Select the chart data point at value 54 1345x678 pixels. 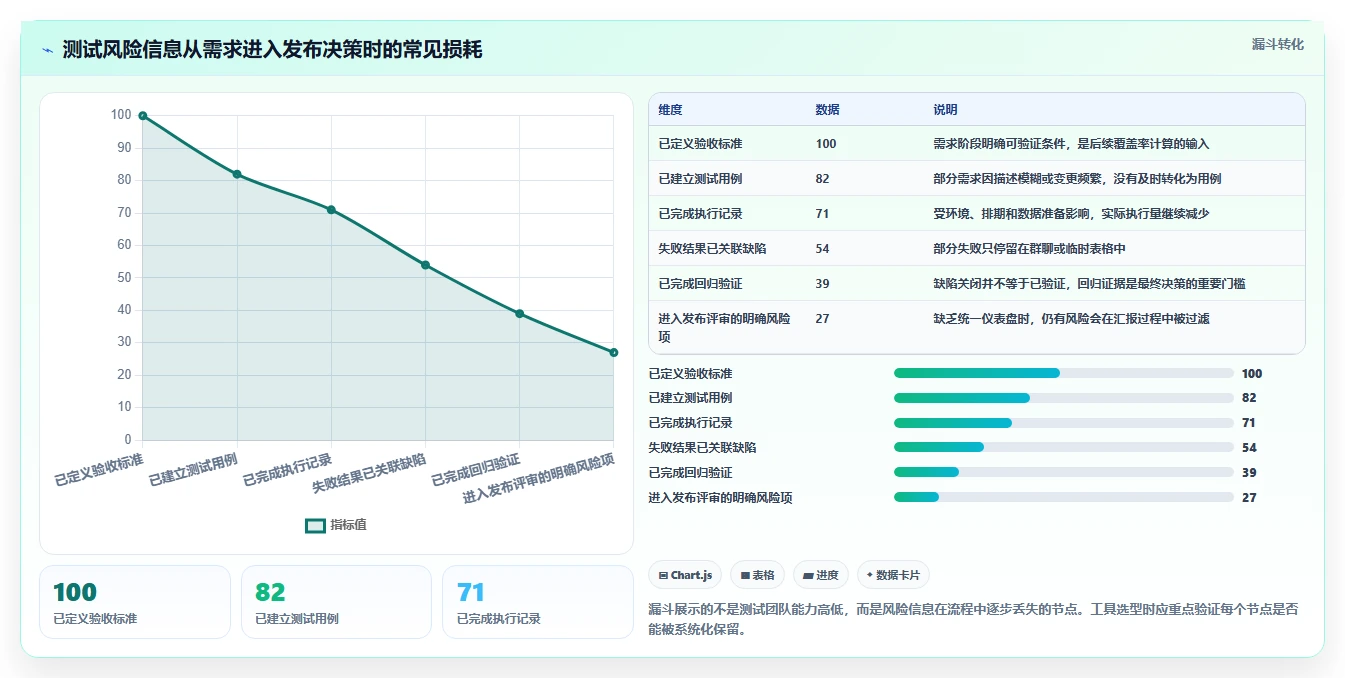tap(425, 265)
